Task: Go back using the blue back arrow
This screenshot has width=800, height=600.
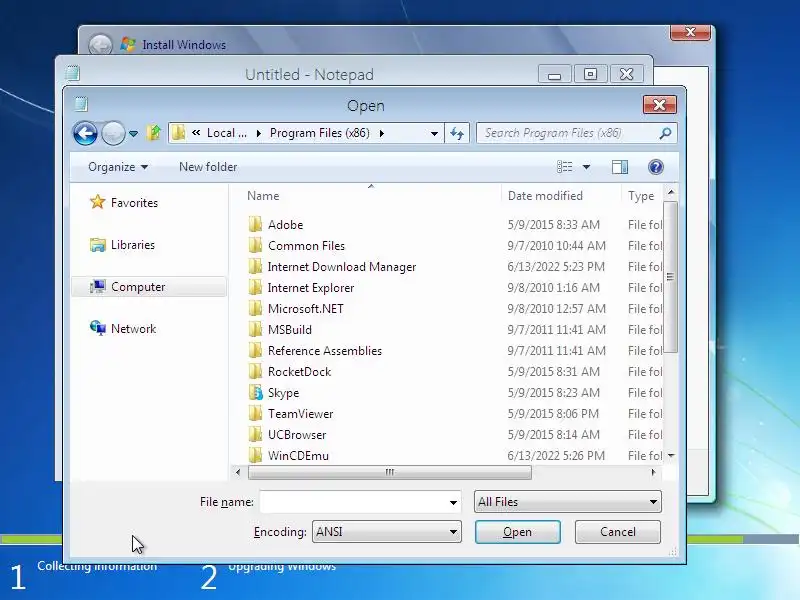Action: (85, 134)
